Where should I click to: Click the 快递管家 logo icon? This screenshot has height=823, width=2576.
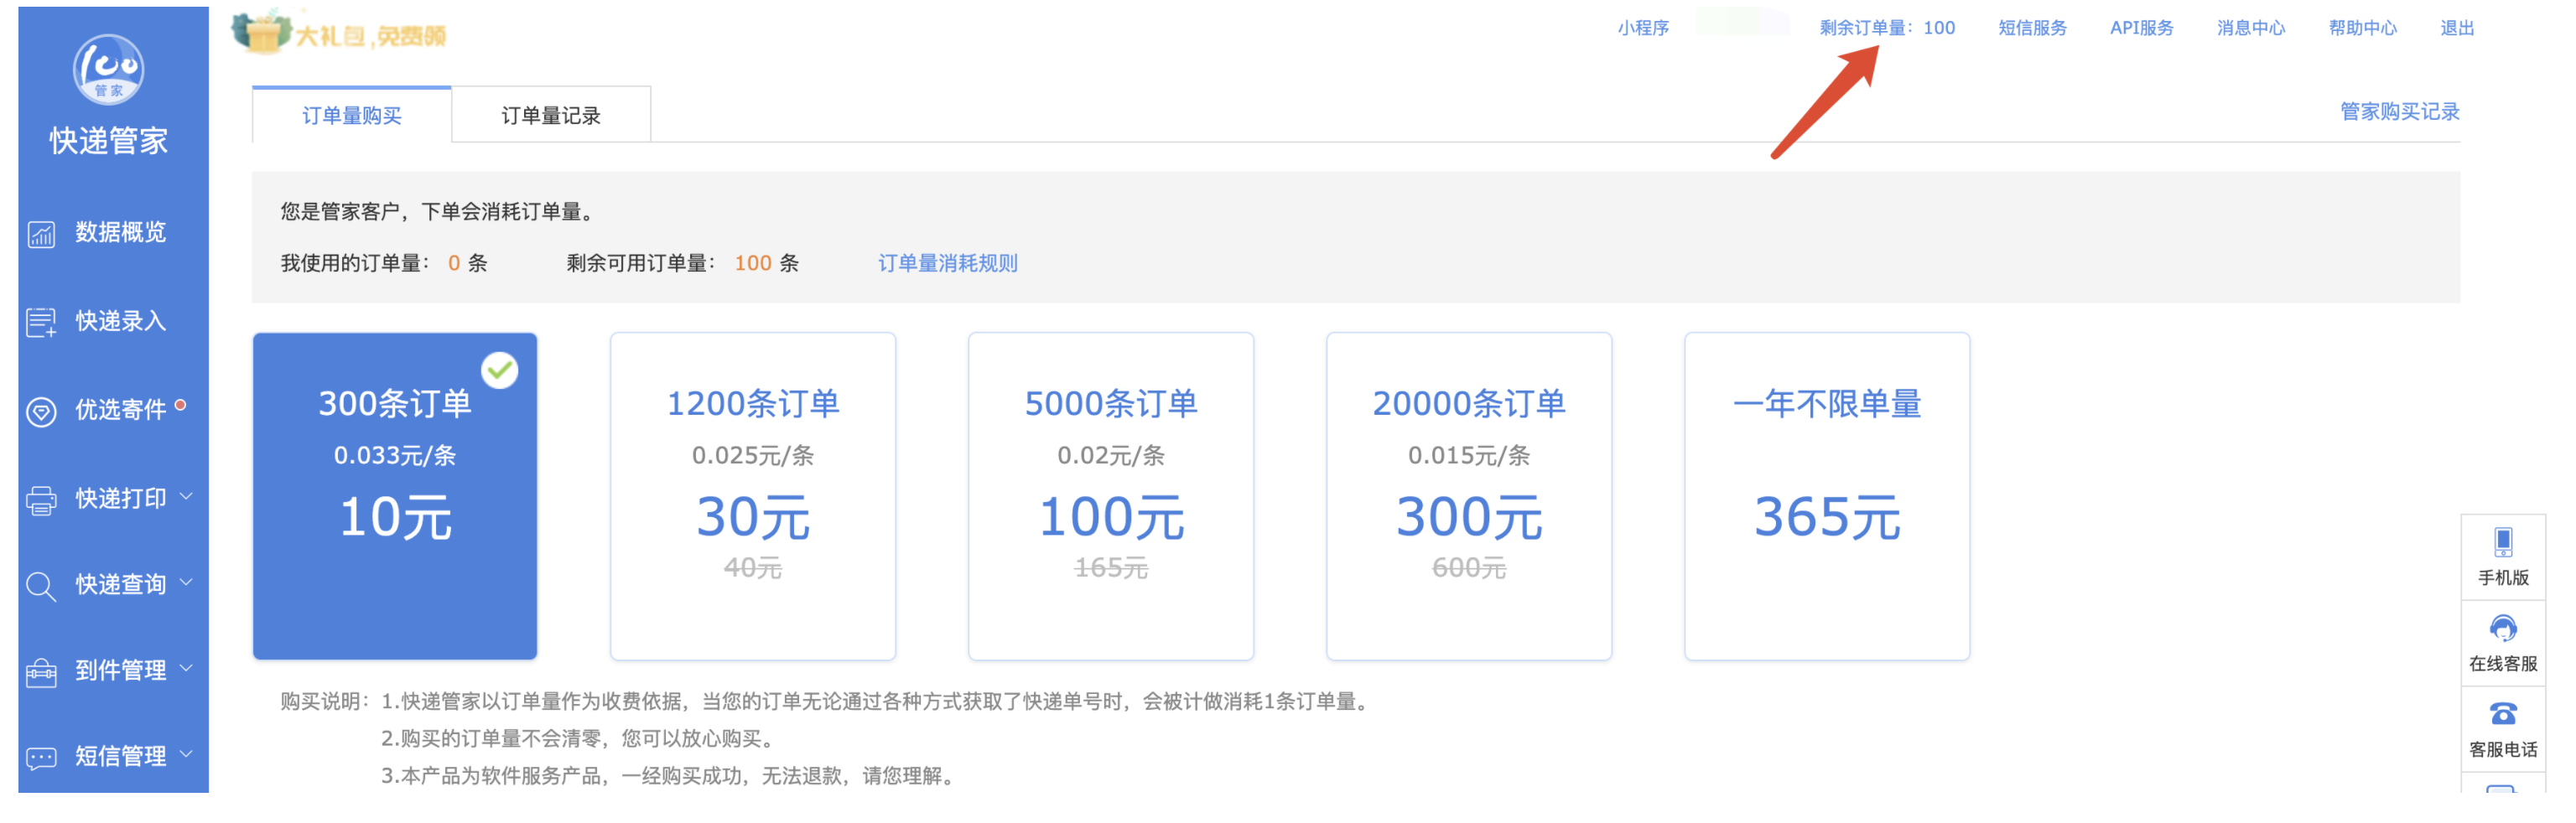pos(108,70)
